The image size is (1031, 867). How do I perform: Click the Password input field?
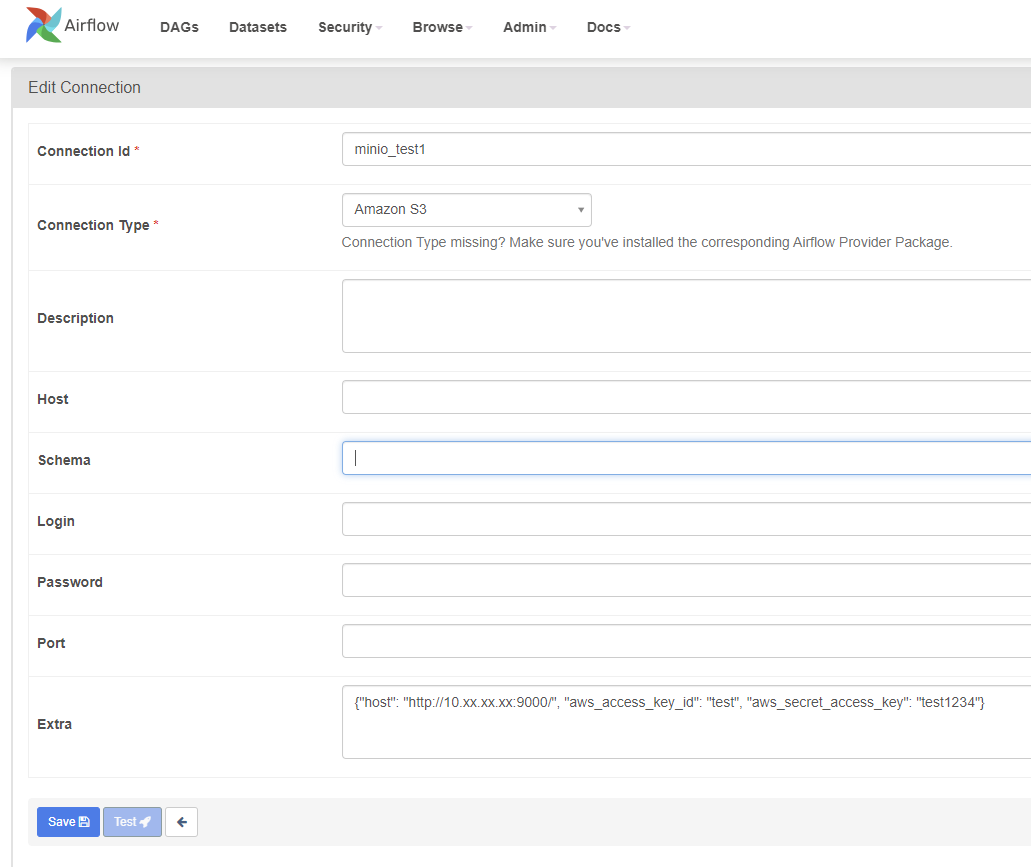pyautogui.click(x=686, y=580)
